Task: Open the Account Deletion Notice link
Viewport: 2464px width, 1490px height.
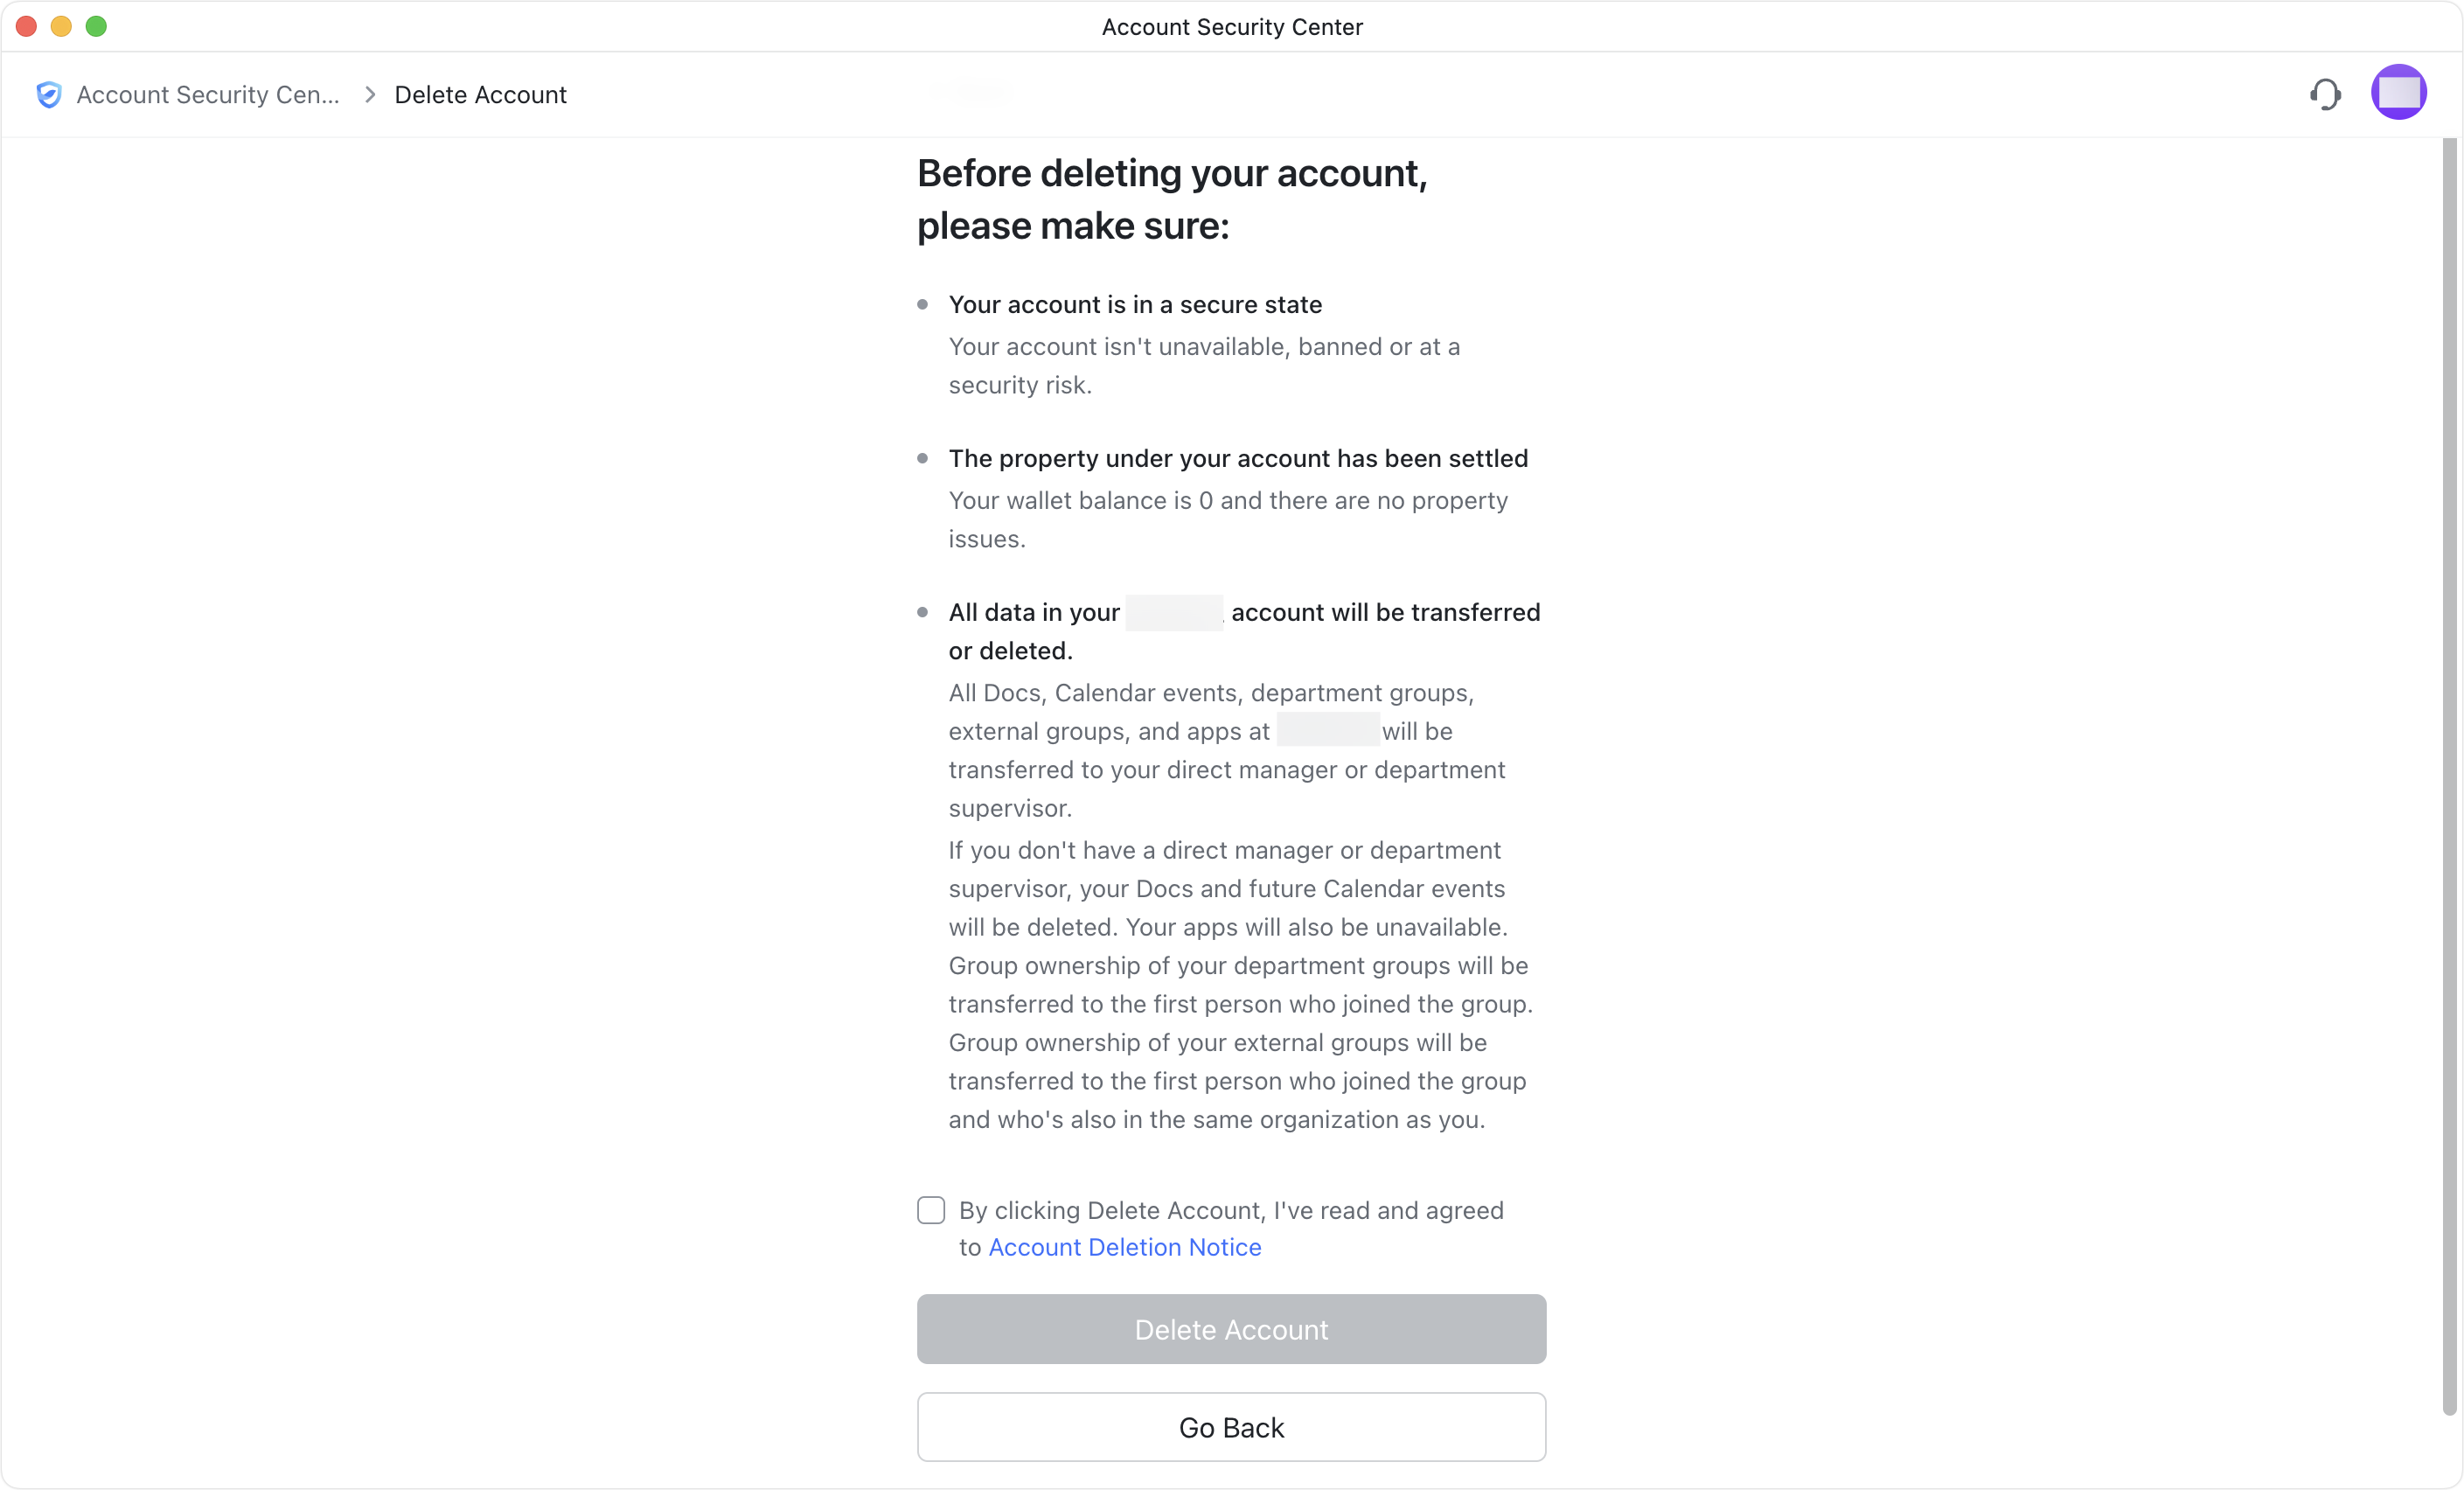Action: coord(1124,1247)
